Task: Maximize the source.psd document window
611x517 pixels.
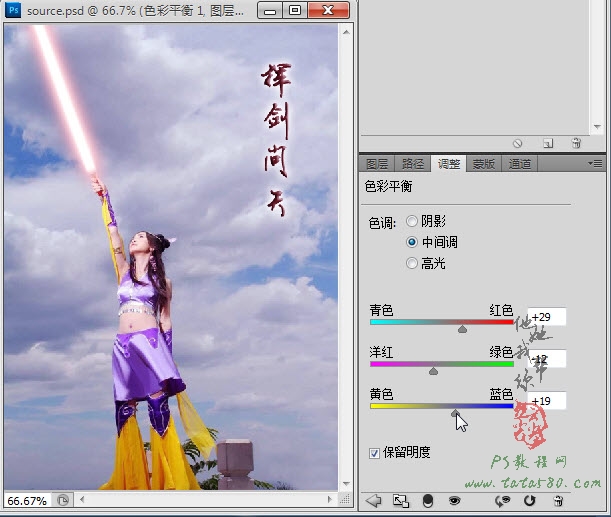Action: pos(295,11)
